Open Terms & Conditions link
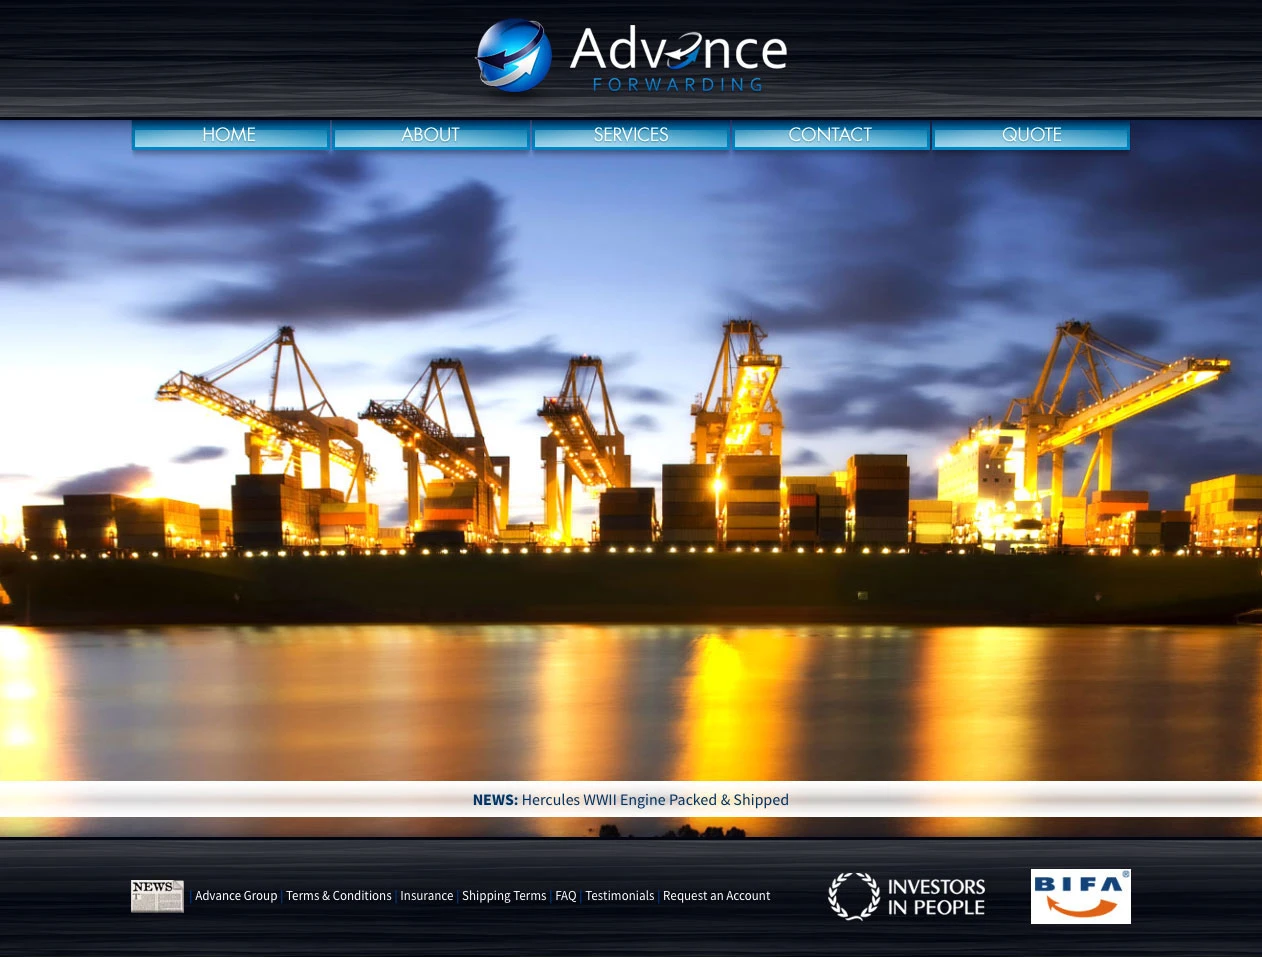Screen dimensions: 1262x957 pyautogui.click(x=339, y=896)
